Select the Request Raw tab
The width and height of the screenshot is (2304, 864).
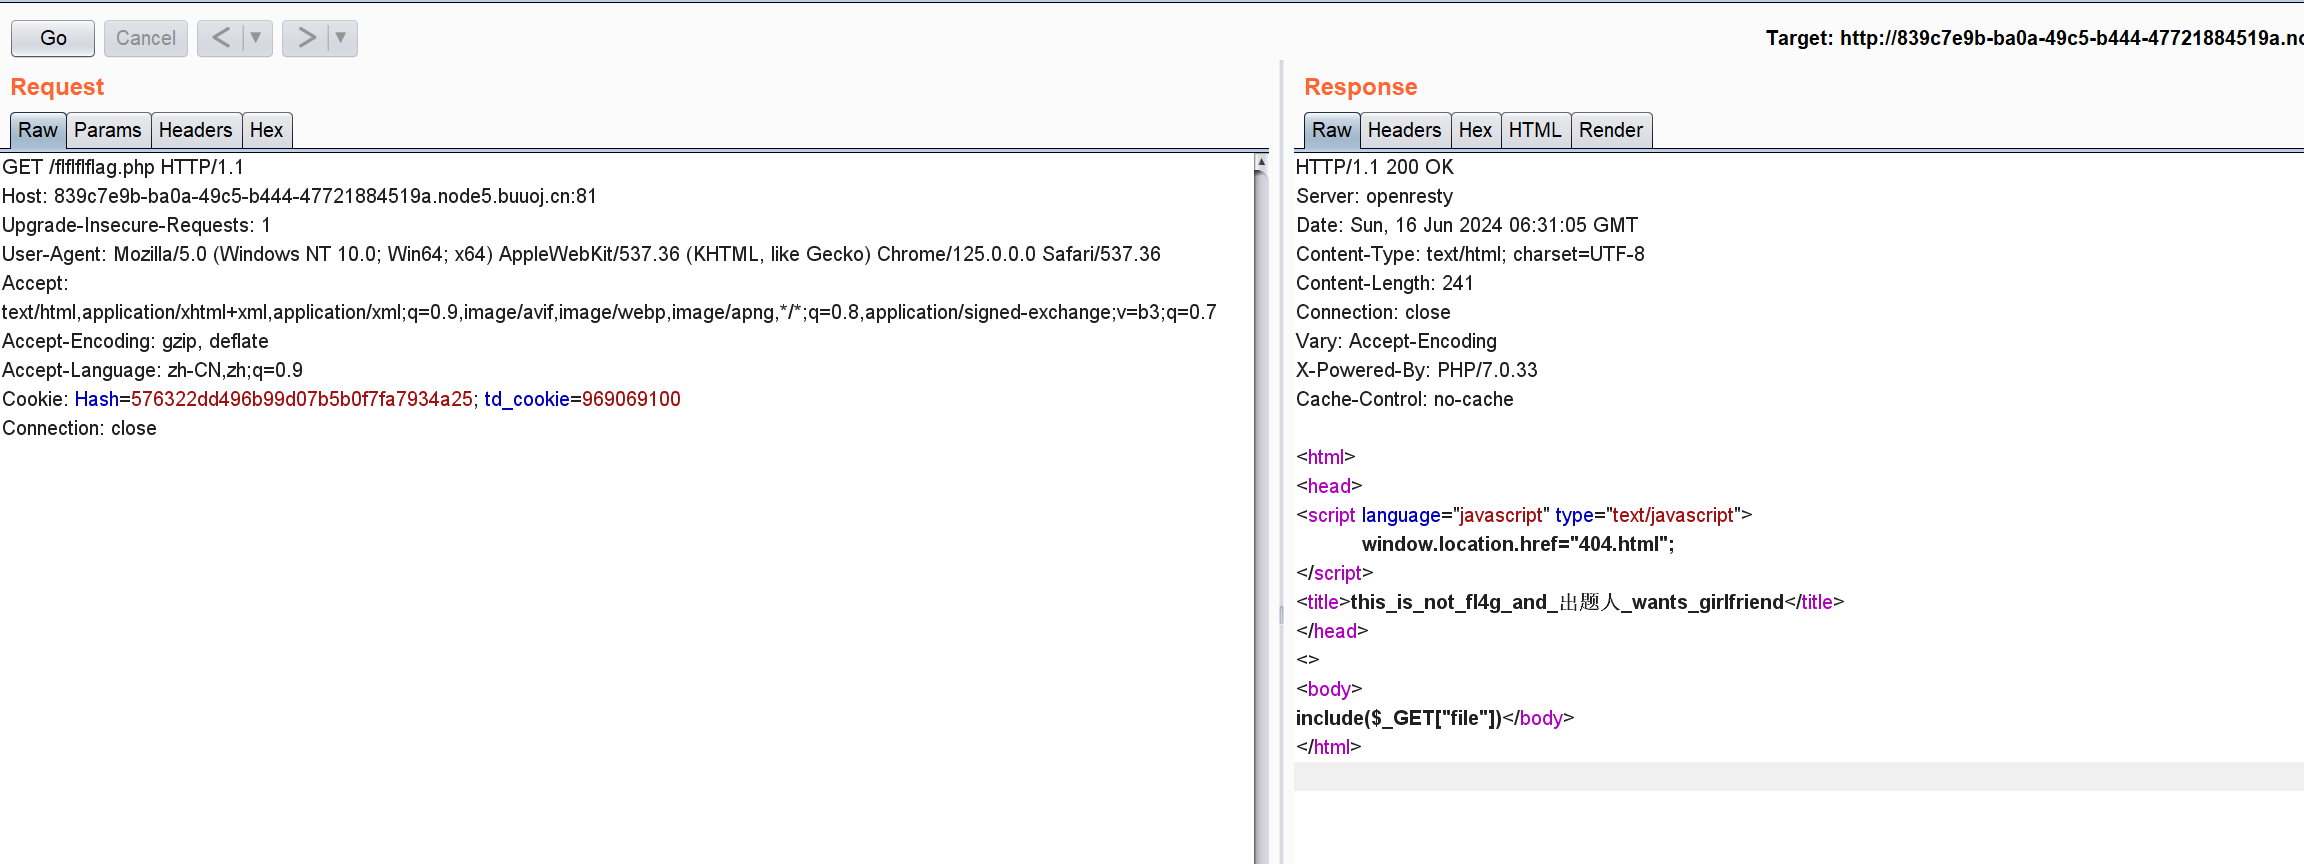(38, 130)
